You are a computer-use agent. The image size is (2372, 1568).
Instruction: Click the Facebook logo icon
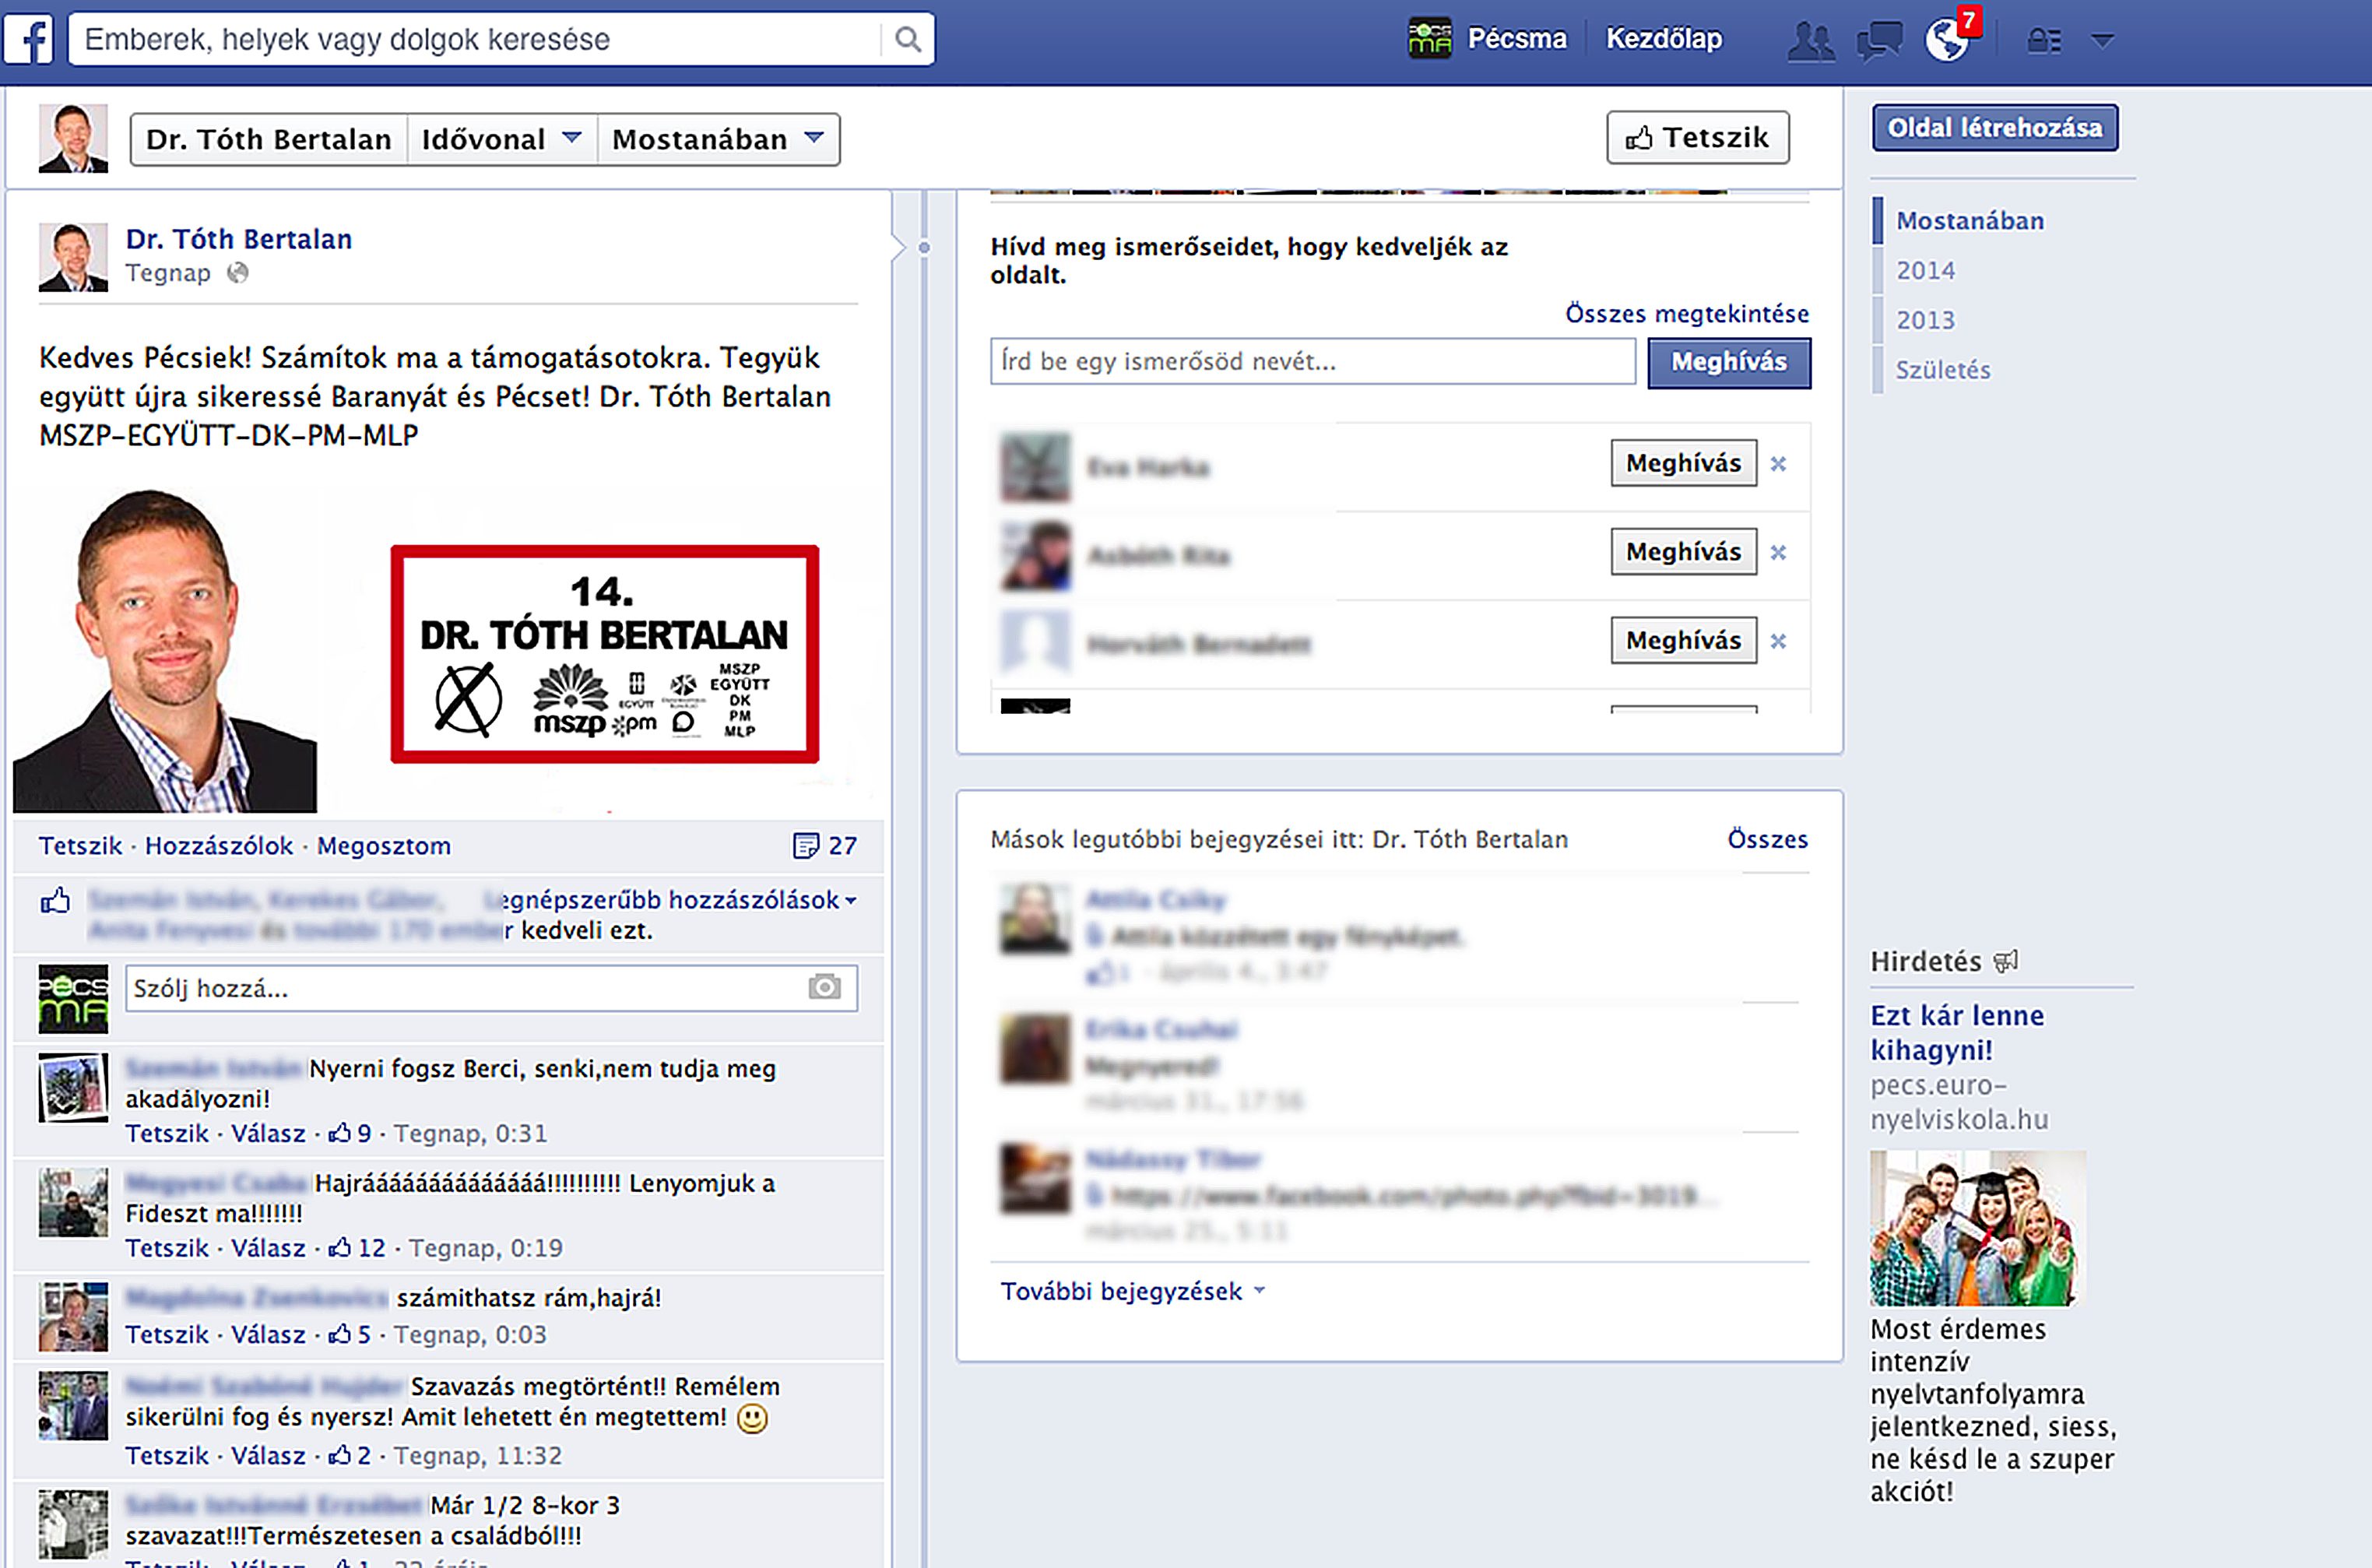tap(28, 39)
